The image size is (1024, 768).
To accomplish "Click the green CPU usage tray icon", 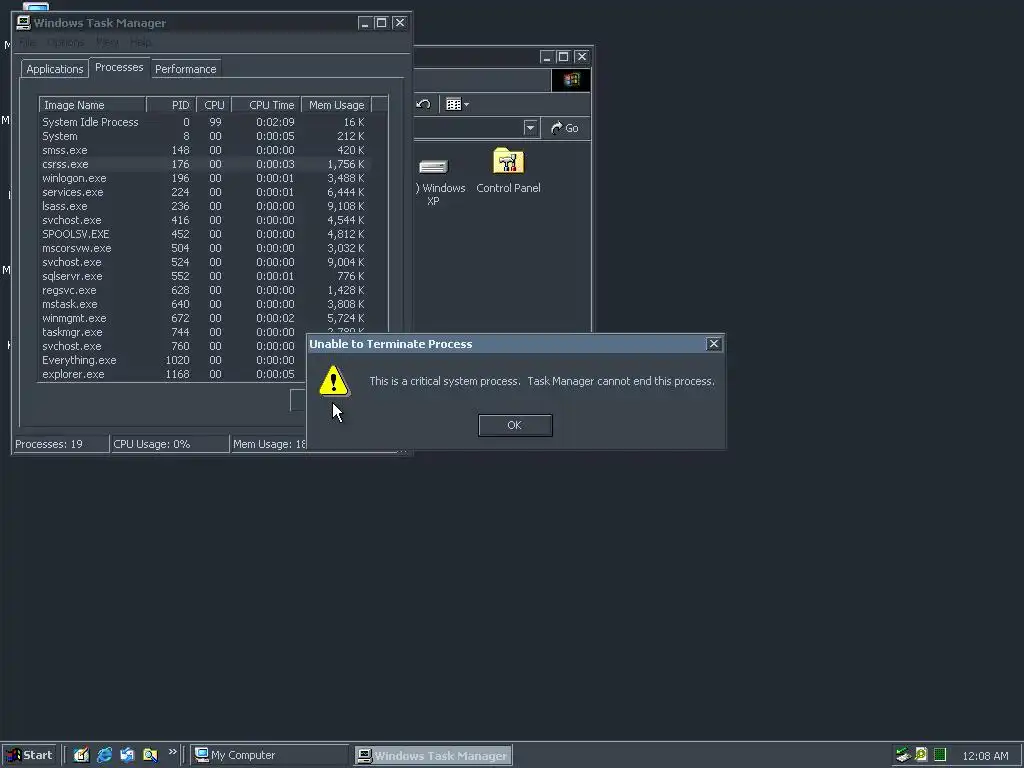I will 940,756.
